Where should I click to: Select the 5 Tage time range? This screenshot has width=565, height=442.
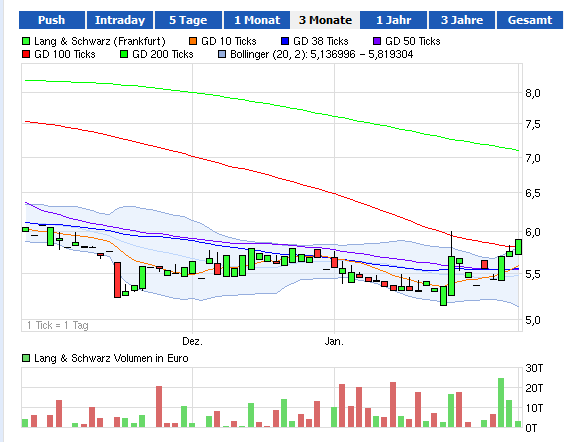(188, 20)
